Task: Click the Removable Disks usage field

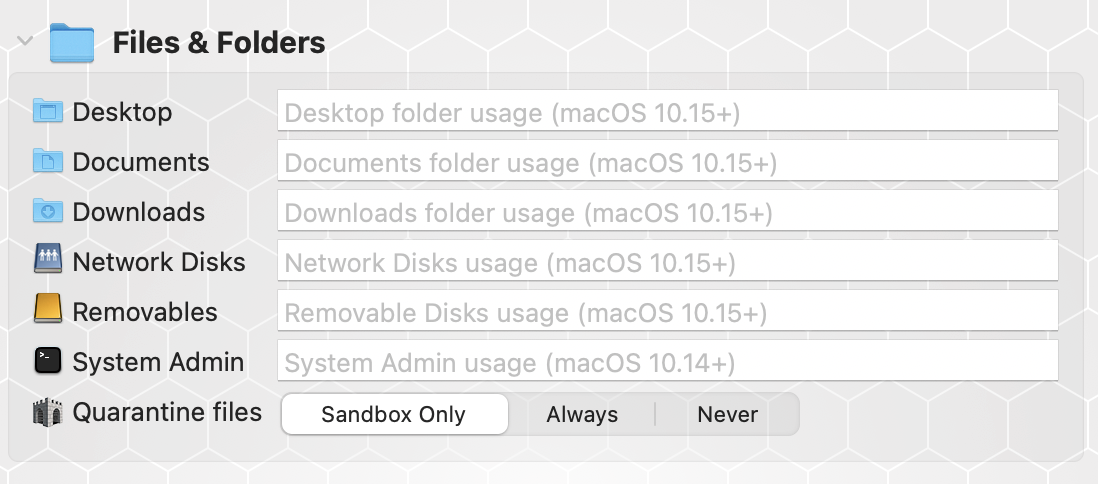Action: 667,310
